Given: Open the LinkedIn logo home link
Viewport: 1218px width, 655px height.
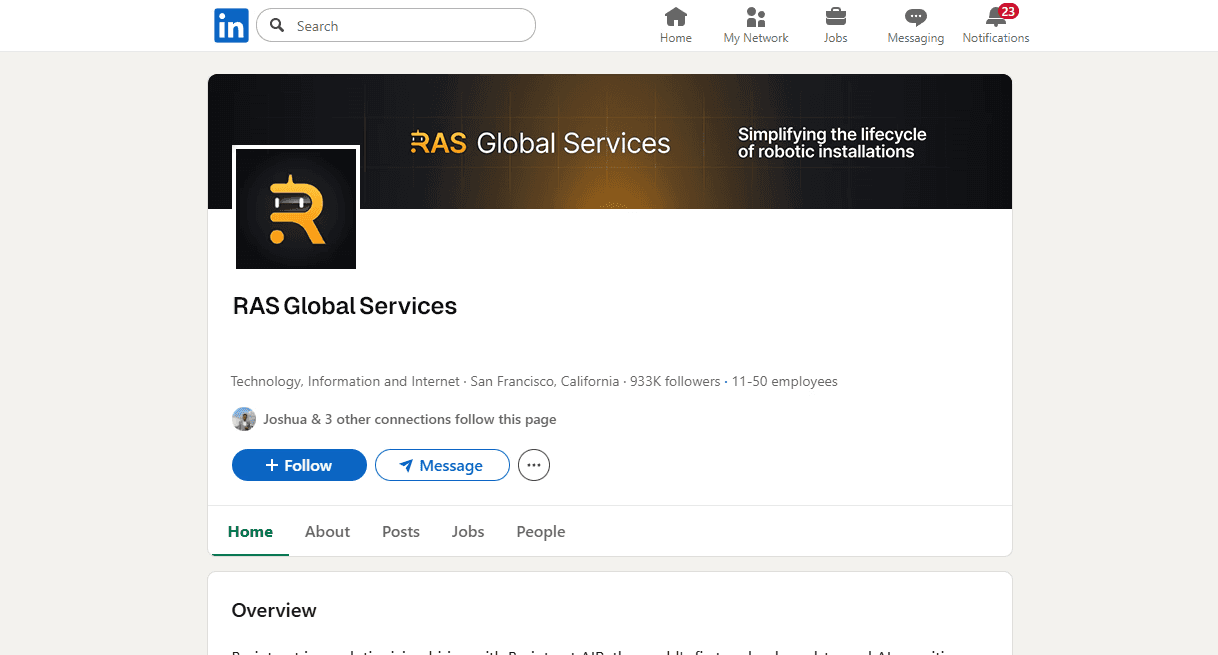Looking at the screenshot, I should [x=231, y=25].
